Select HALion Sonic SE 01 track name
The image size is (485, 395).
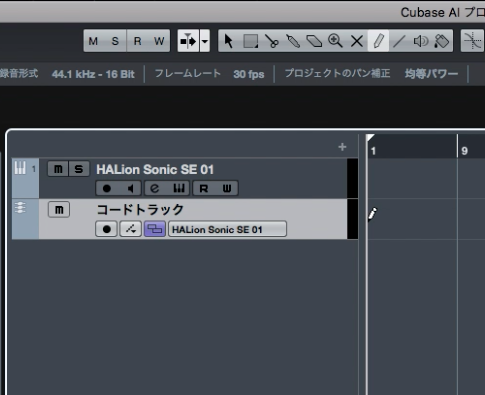pos(155,169)
